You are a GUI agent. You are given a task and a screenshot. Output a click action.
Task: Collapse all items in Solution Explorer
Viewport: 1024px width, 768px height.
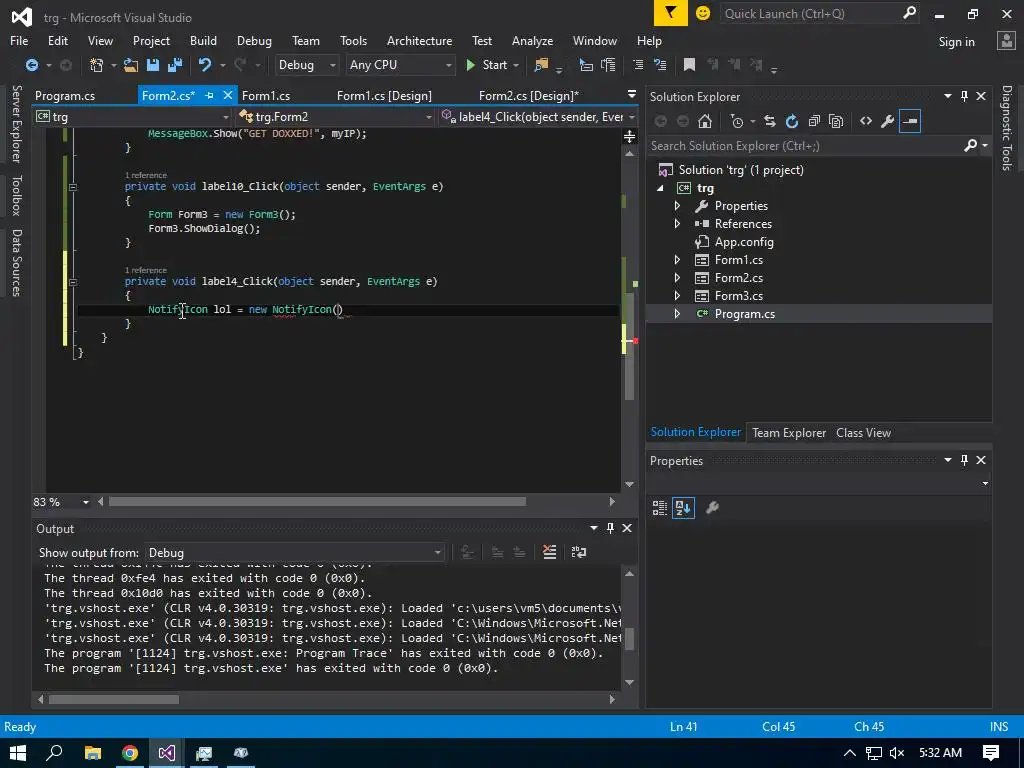point(814,121)
